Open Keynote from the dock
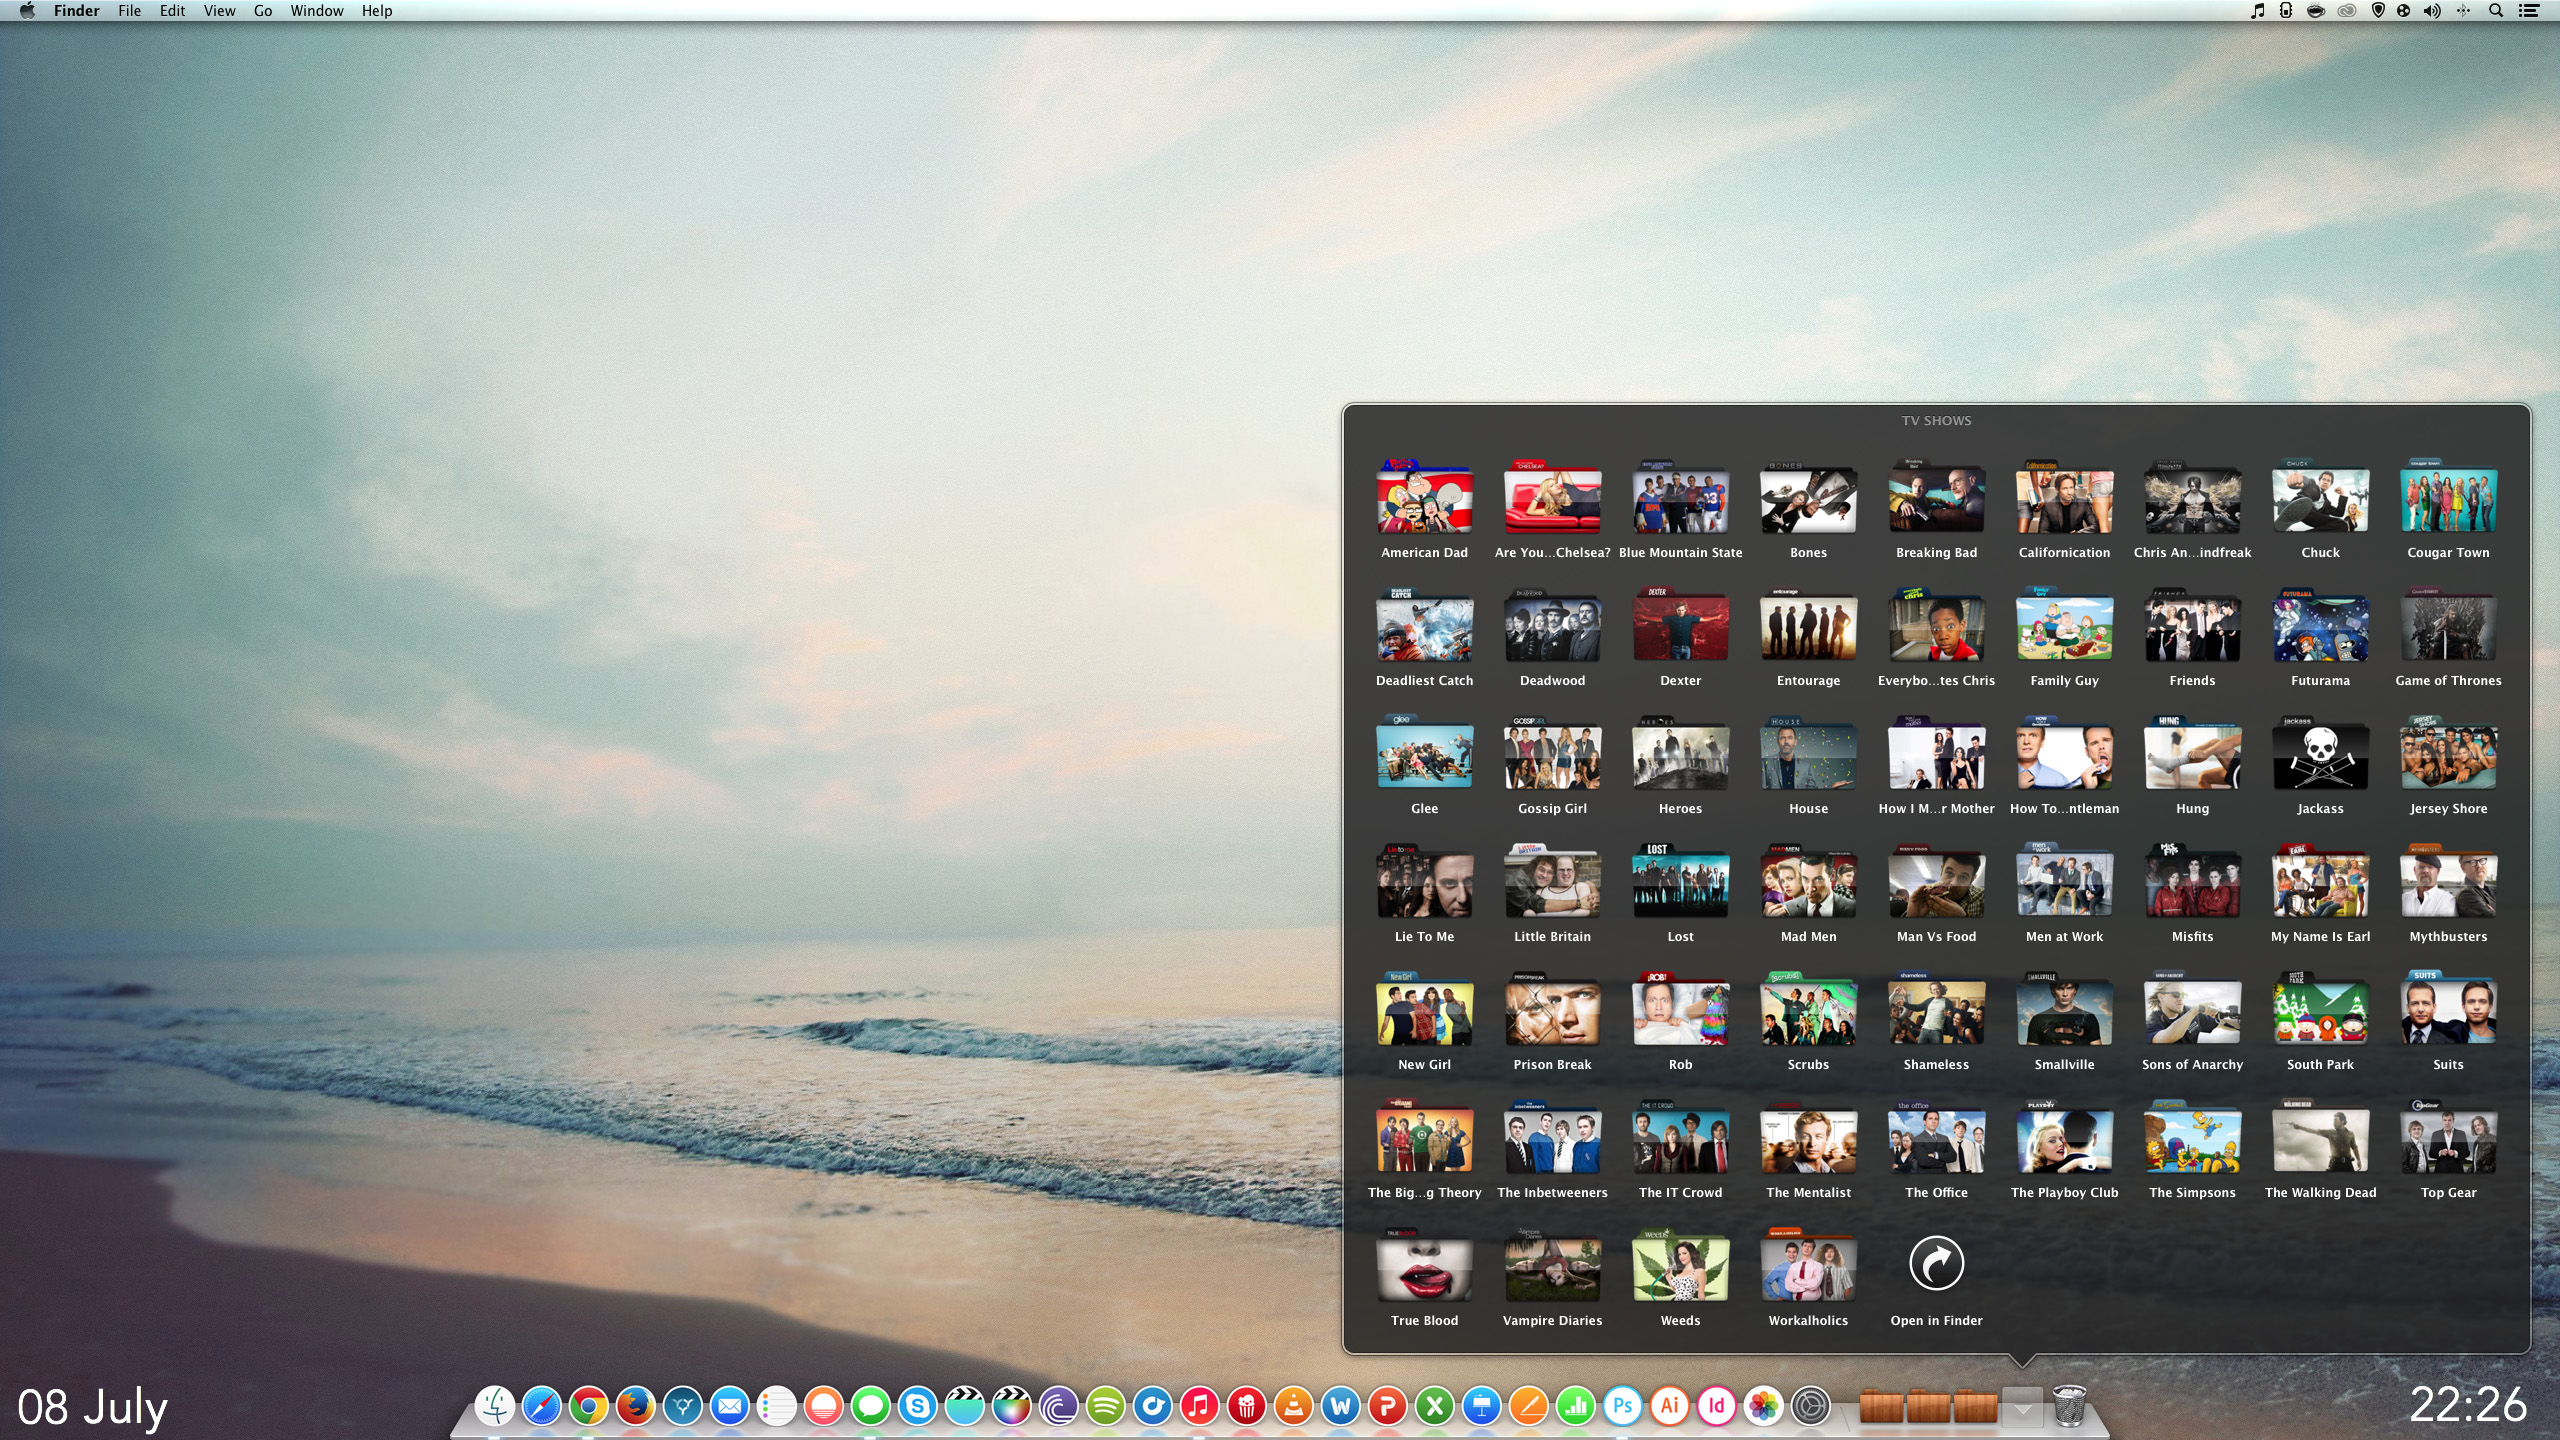The height and width of the screenshot is (1440, 2560). click(x=1482, y=1406)
